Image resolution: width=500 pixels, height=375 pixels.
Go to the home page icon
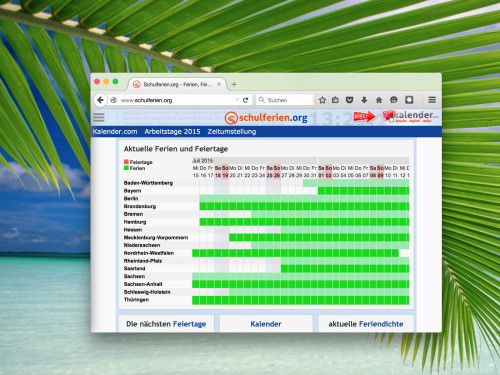379,100
